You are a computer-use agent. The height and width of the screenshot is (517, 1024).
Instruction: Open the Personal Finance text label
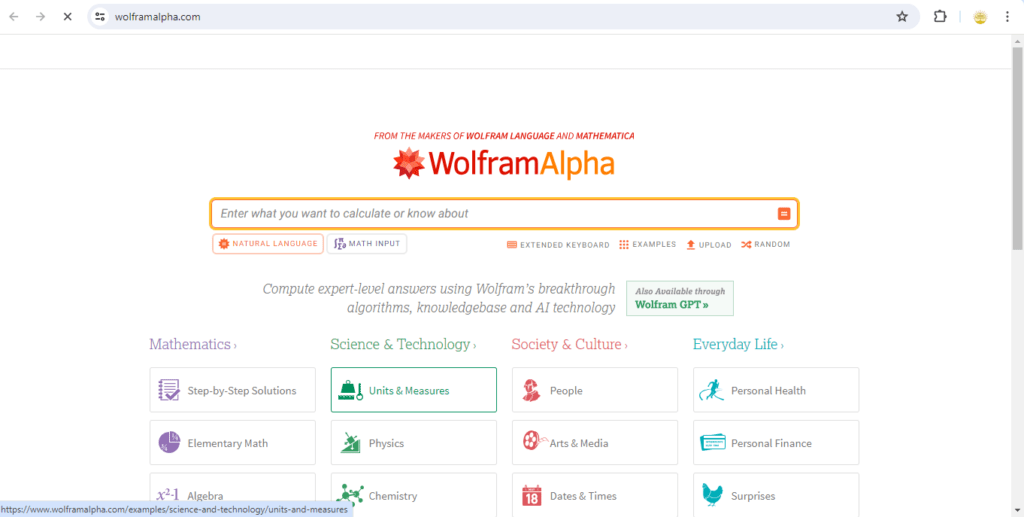click(771, 443)
